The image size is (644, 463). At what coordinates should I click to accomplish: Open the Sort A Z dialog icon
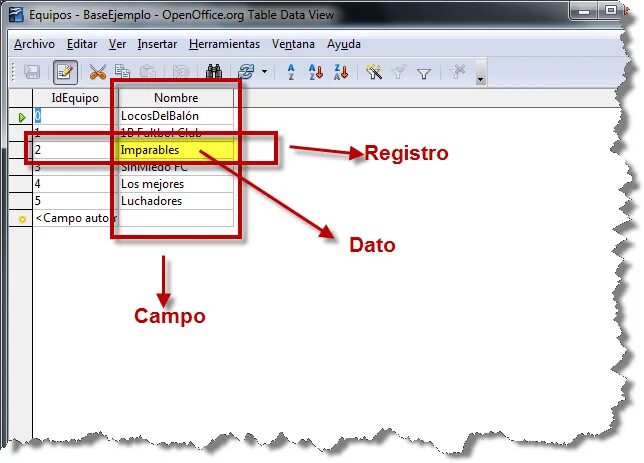click(291, 72)
